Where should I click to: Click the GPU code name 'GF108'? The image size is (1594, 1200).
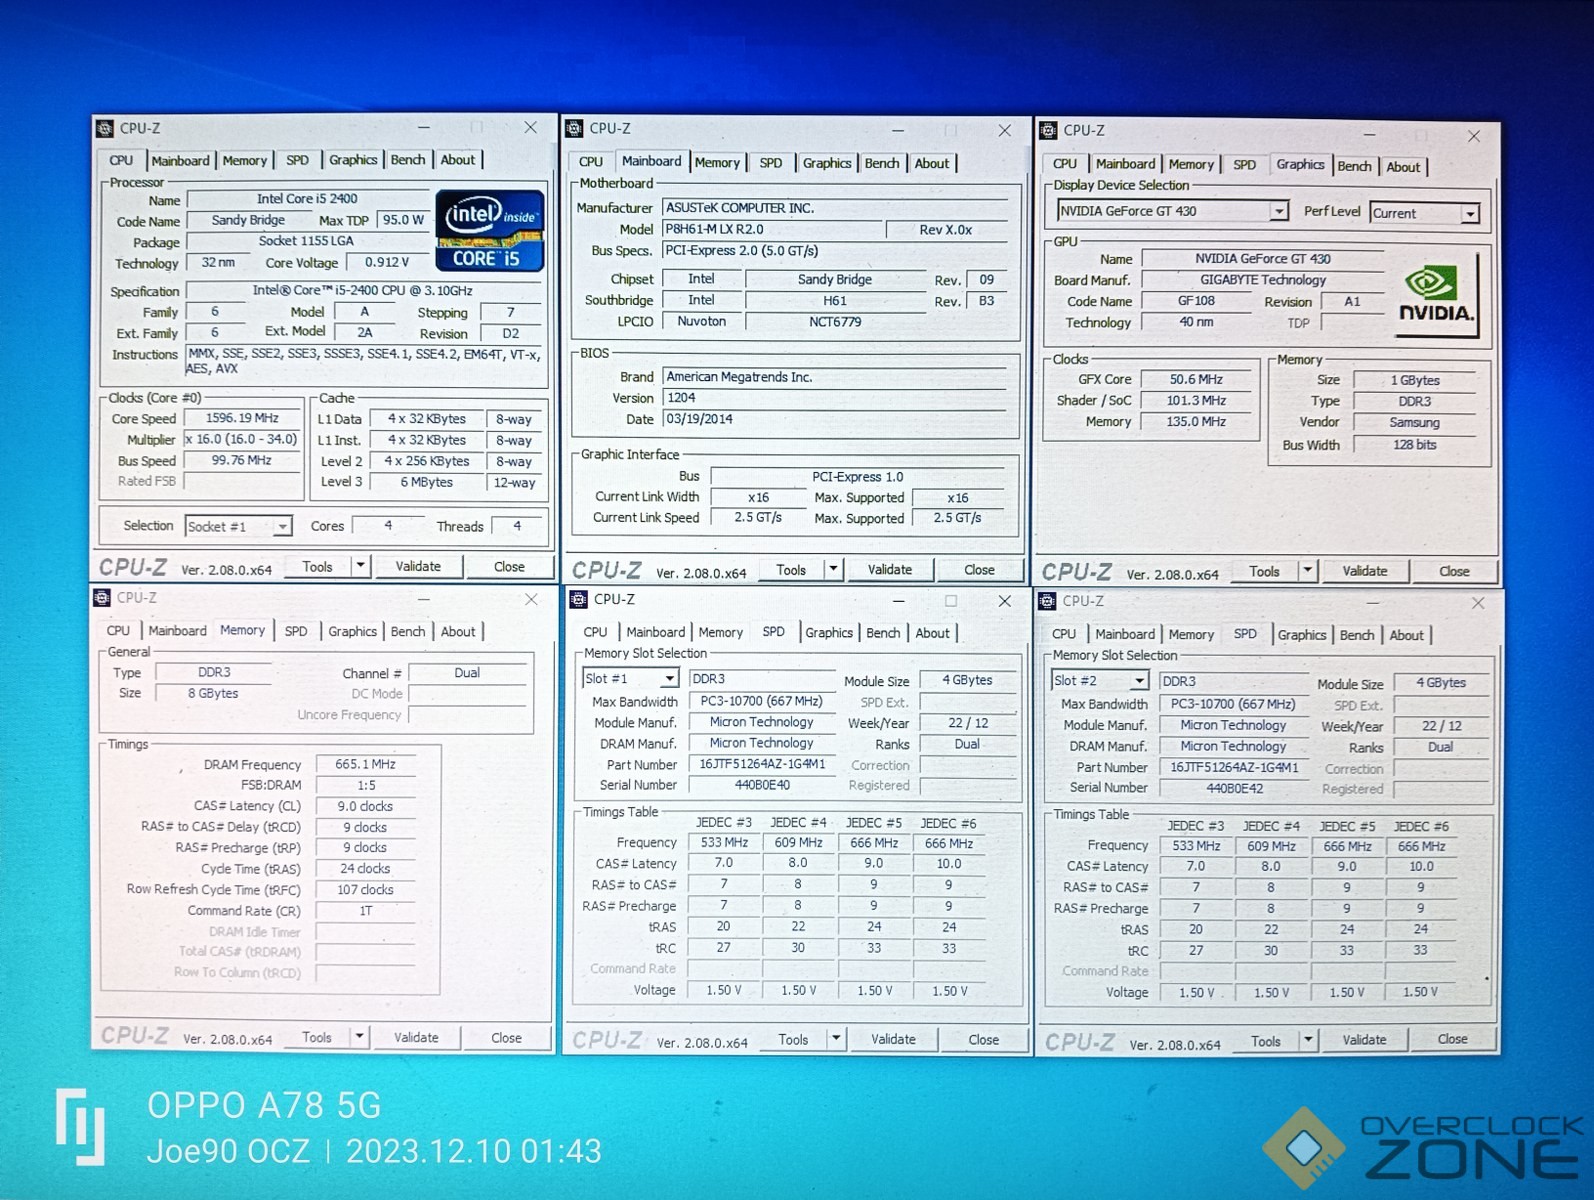pyautogui.click(x=1196, y=301)
